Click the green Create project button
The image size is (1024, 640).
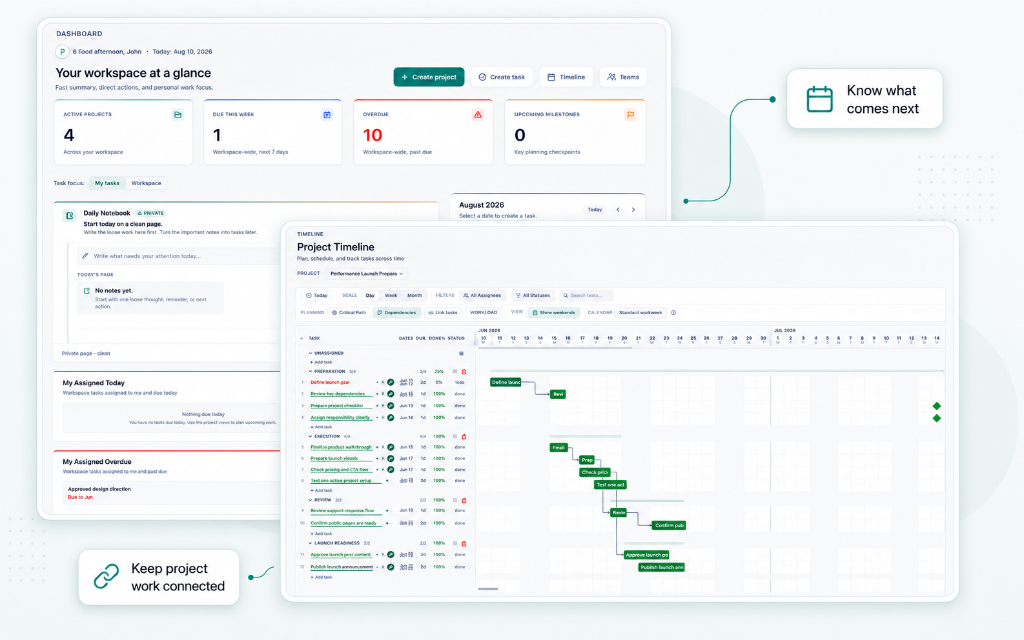pos(428,77)
